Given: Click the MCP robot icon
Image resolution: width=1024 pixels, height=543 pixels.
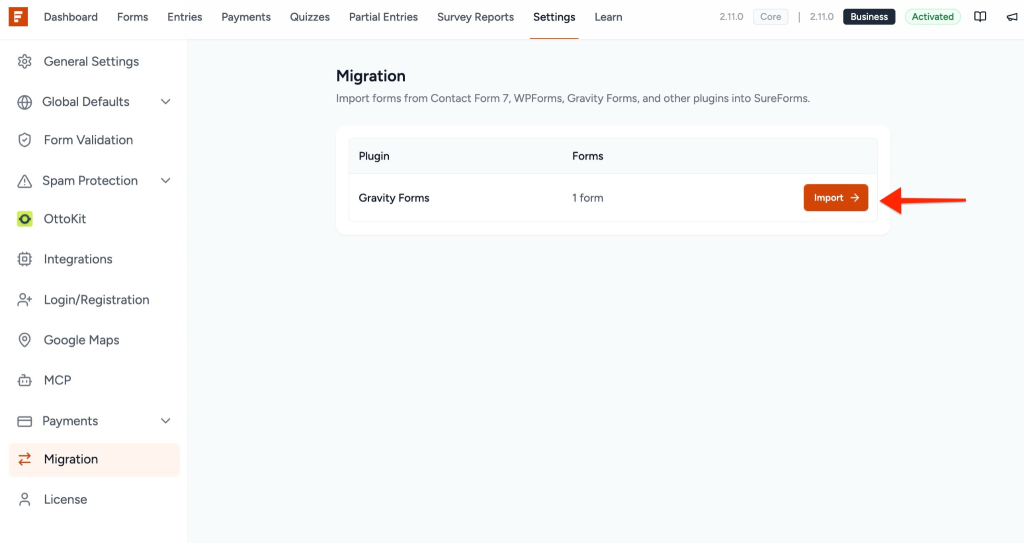Looking at the screenshot, I should [25, 380].
